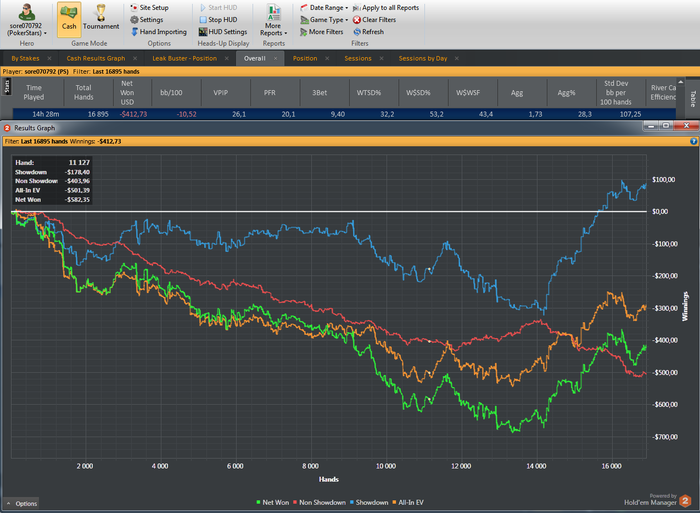
Task: Close the Cash Results Graph tab
Action: pyautogui.click(x=135, y=58)
